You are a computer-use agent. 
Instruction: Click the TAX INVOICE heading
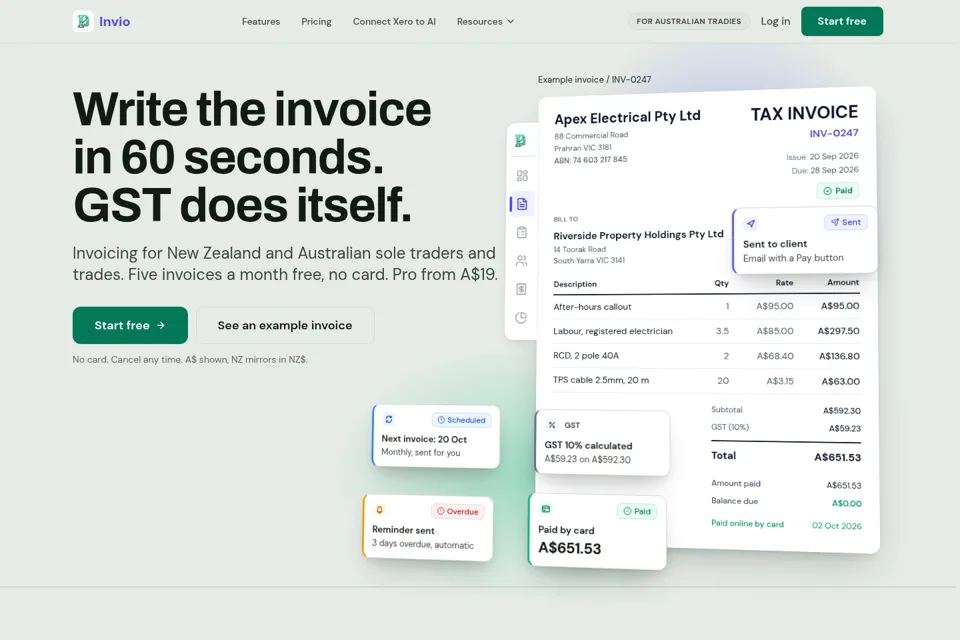click(x=804, y=113)
